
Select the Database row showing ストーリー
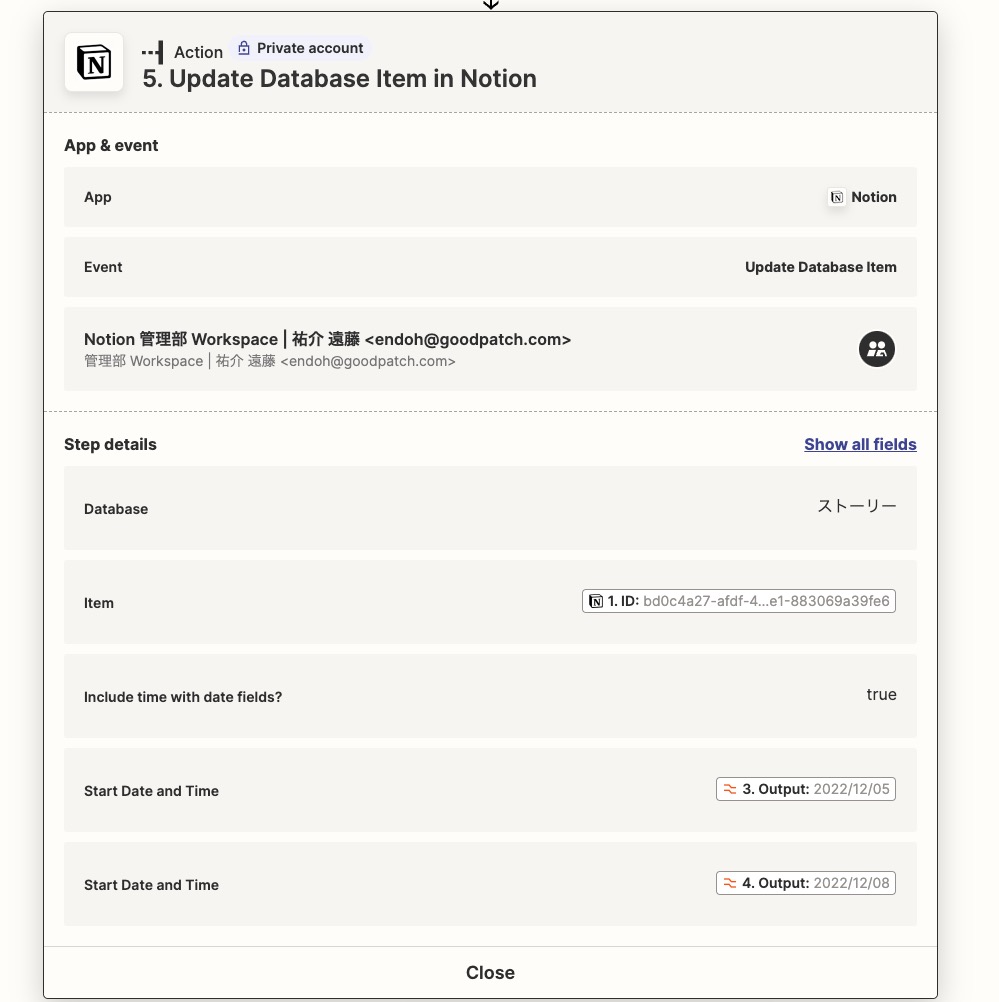tap(490, 508)
